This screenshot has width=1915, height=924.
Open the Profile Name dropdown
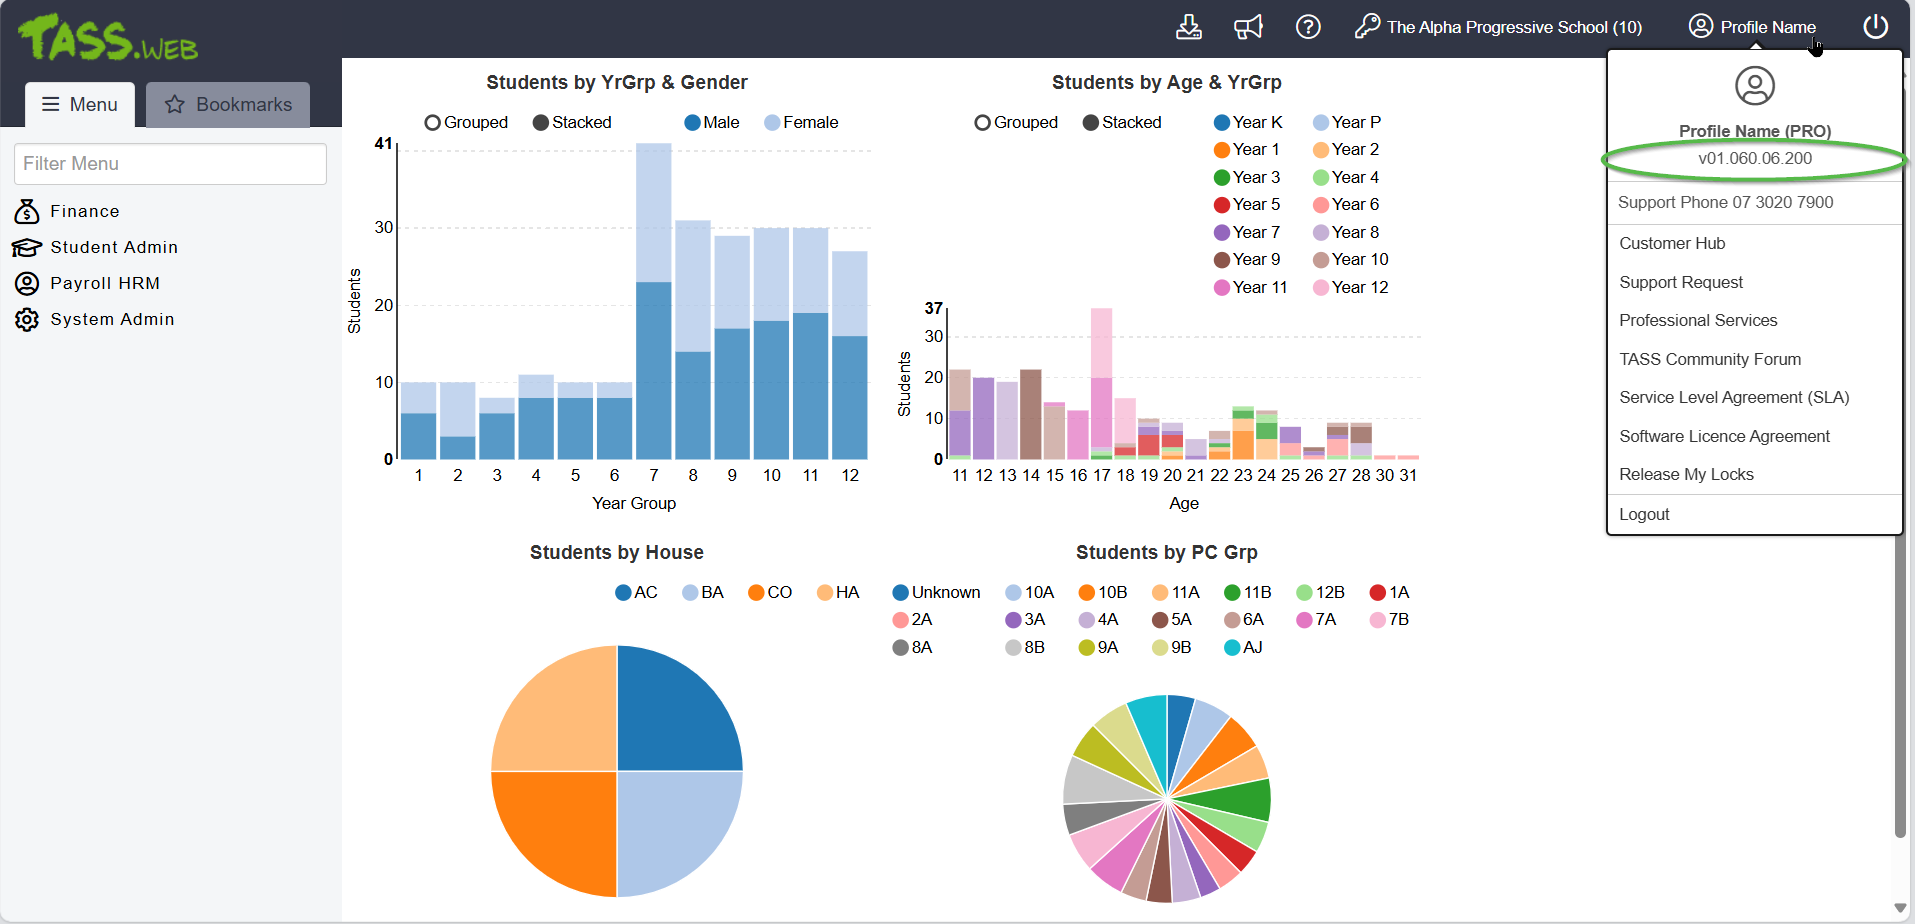(x=1753, y=27)
